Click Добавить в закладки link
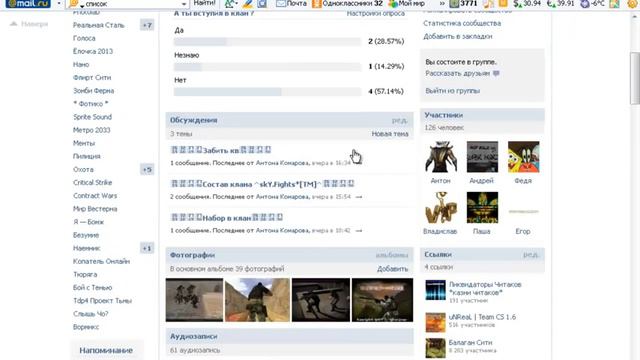 (x=458, y=36)
